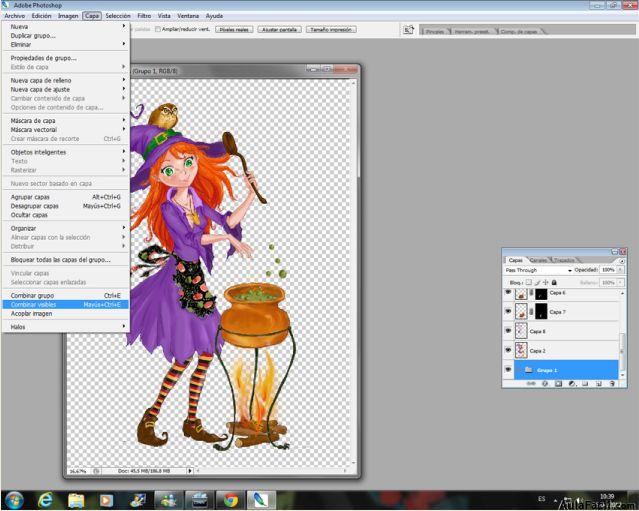This screenshot has width=639, height=511.
Task: Open Propiedades de grupo... entry
Action: pyautogui.click(x=65, y=58)
